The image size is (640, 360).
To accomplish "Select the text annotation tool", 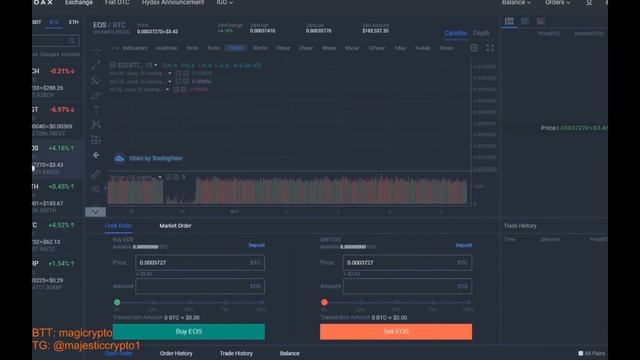I will pyautogui.click(x=96, y=109).
